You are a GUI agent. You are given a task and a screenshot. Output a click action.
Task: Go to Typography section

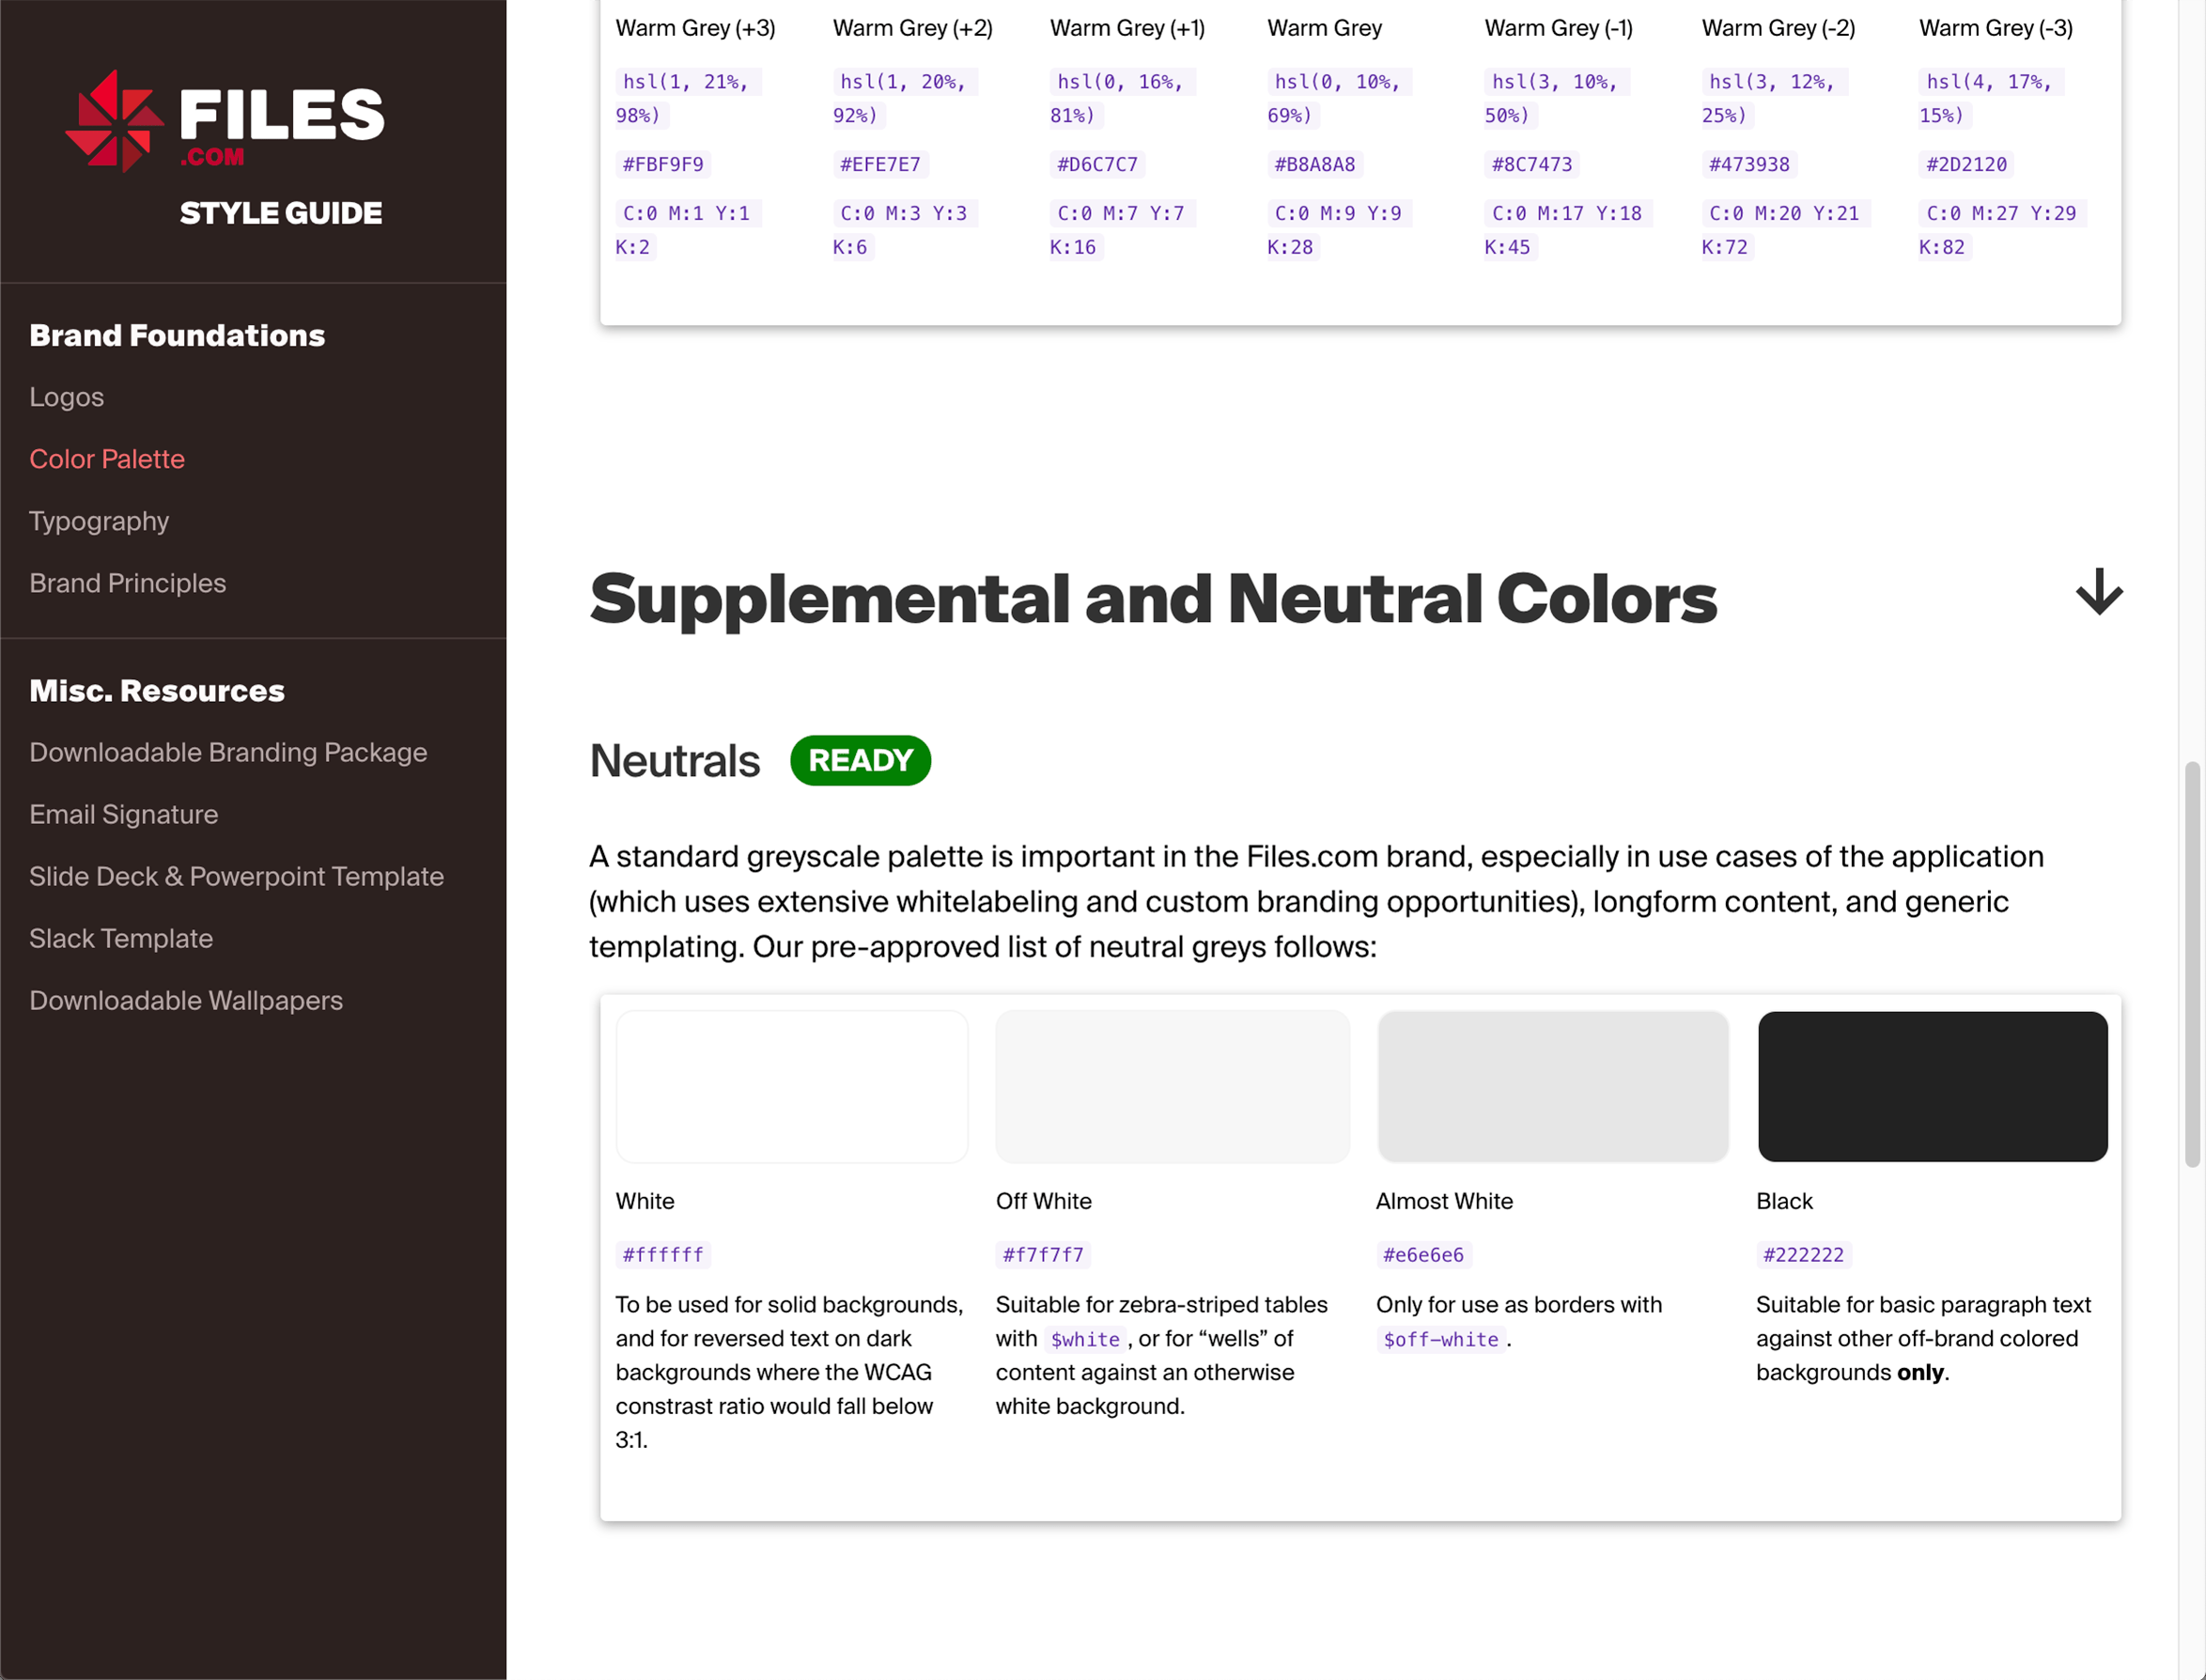pos(99,521)
